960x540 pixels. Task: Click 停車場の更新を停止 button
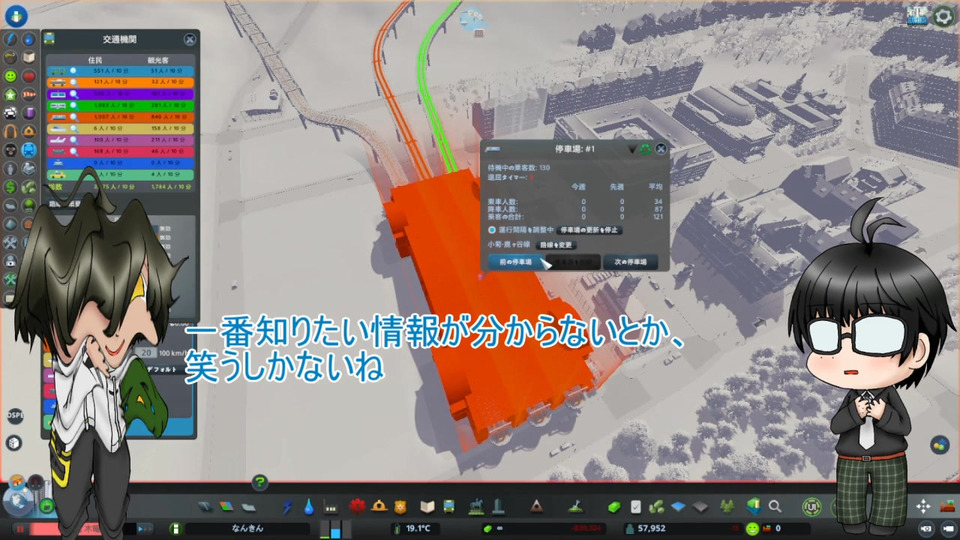590,230
